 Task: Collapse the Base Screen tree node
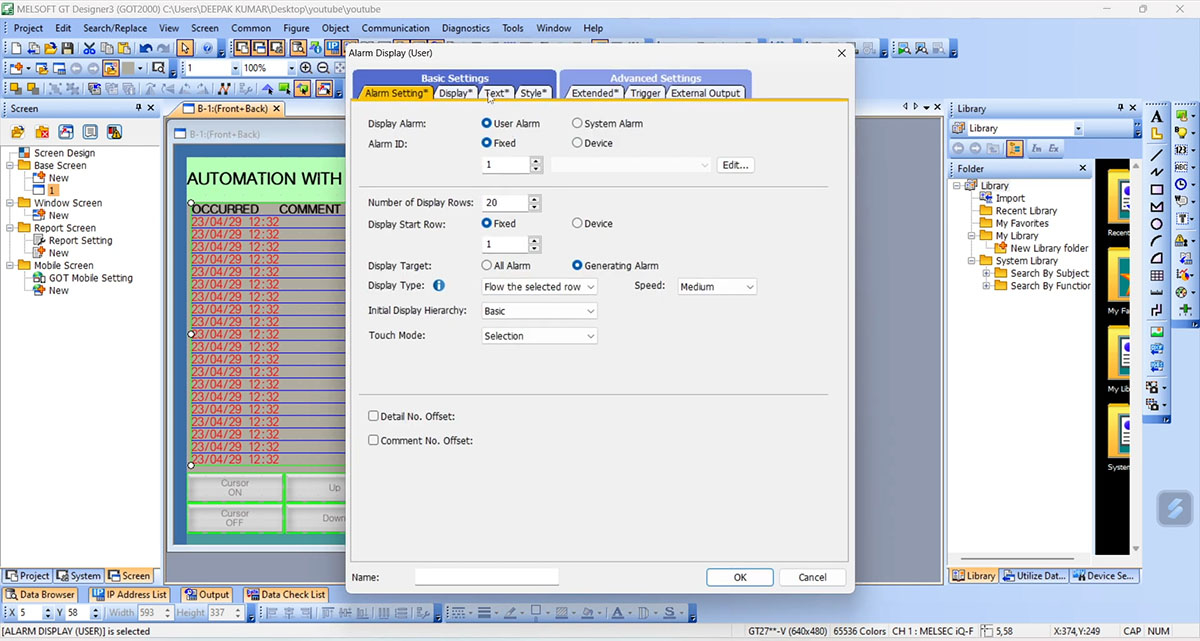(11, 166)
